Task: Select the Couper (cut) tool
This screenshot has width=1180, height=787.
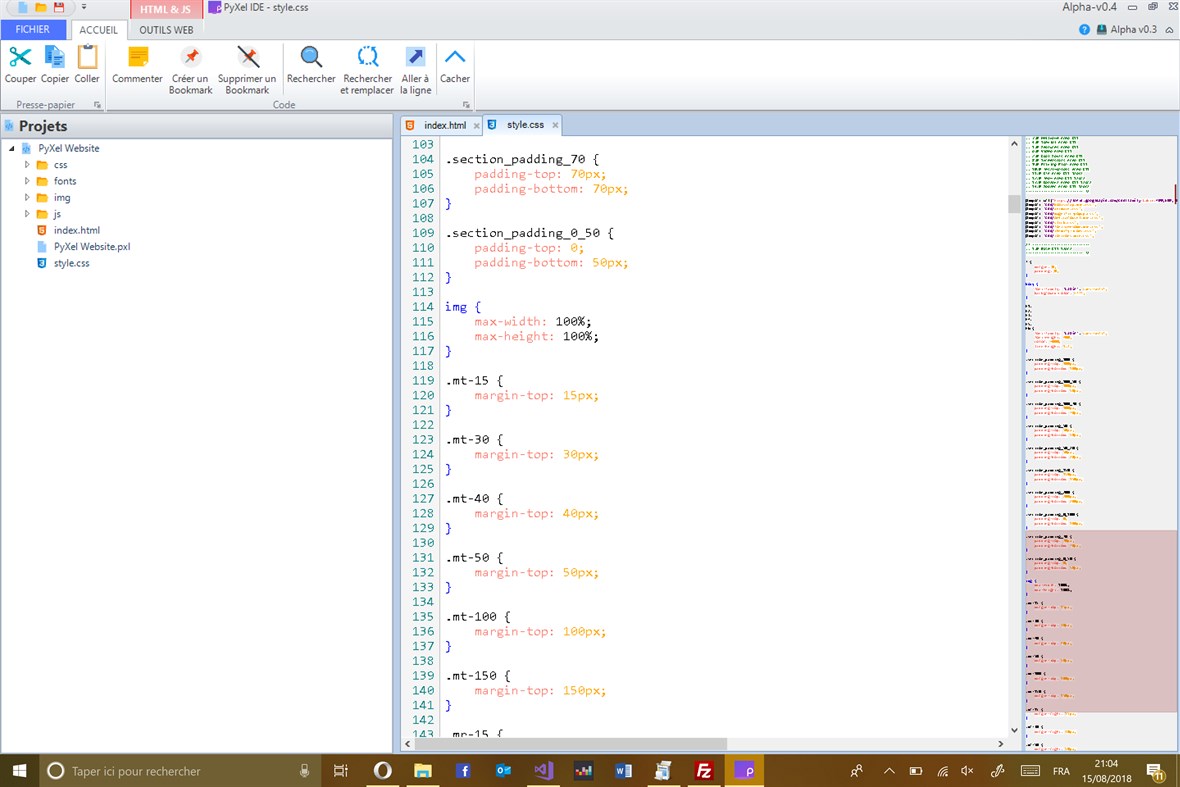Action: [x=20, y=65]
